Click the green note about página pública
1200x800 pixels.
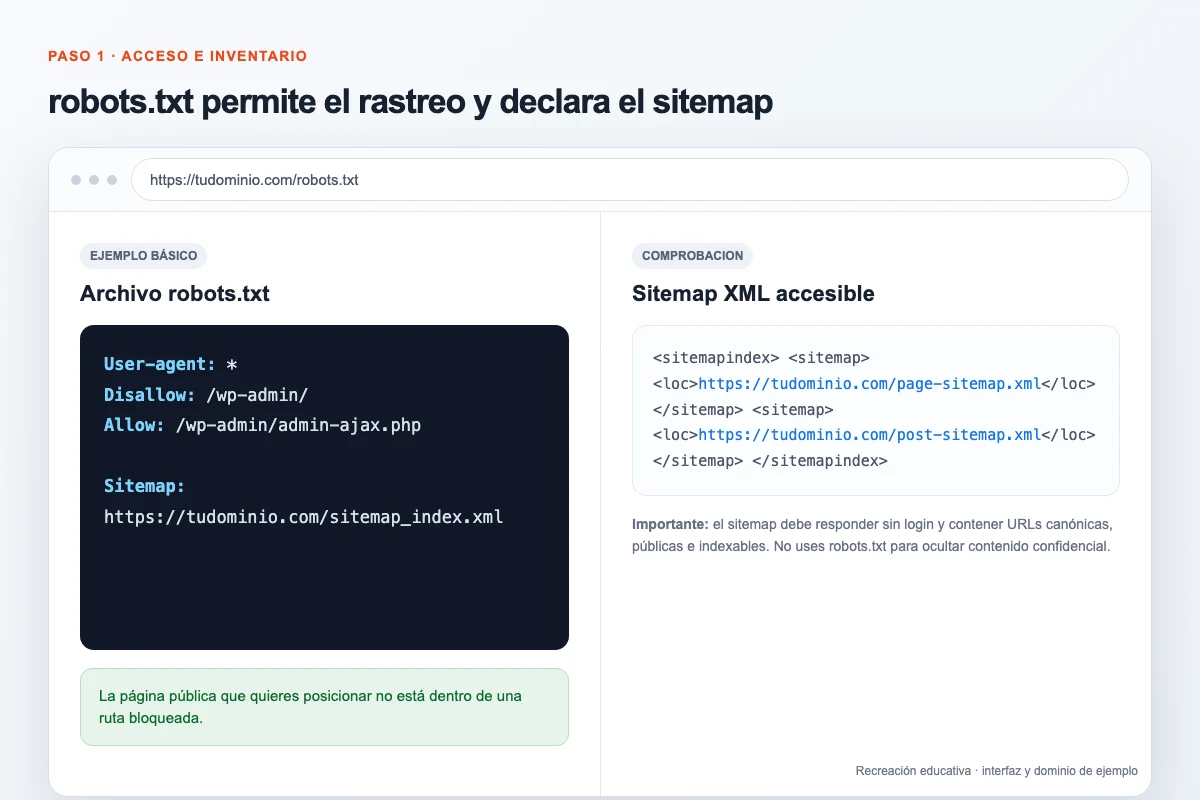click(324, 707)
